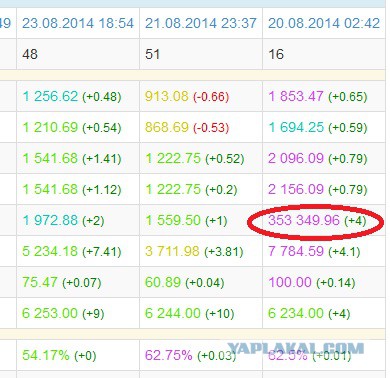Open the 23.08.2014 18:54 column header
Image resolution: width=390 pixels, height=378 pixels.
click(x=78, y=23)
